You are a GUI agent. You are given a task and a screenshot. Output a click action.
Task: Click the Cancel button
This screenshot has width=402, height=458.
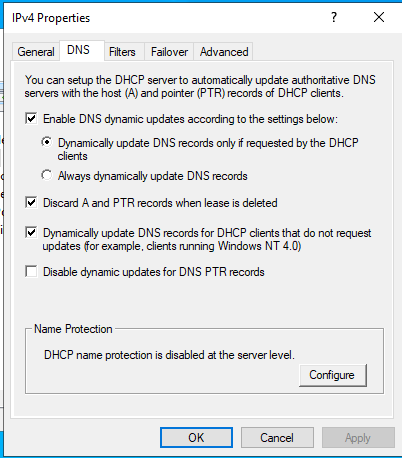pyautogui.click(x=277, y=437)
